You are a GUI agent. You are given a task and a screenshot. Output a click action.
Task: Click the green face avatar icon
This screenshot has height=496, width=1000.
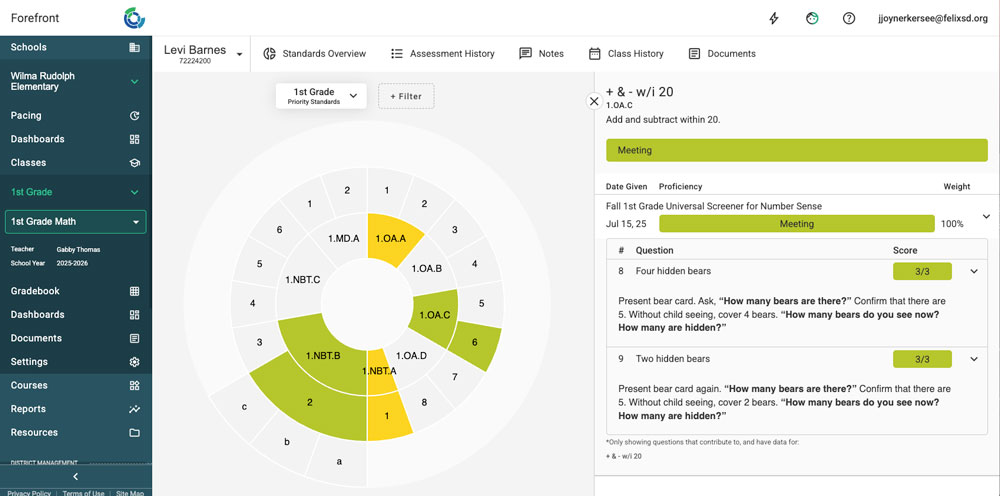pos(812,18)
